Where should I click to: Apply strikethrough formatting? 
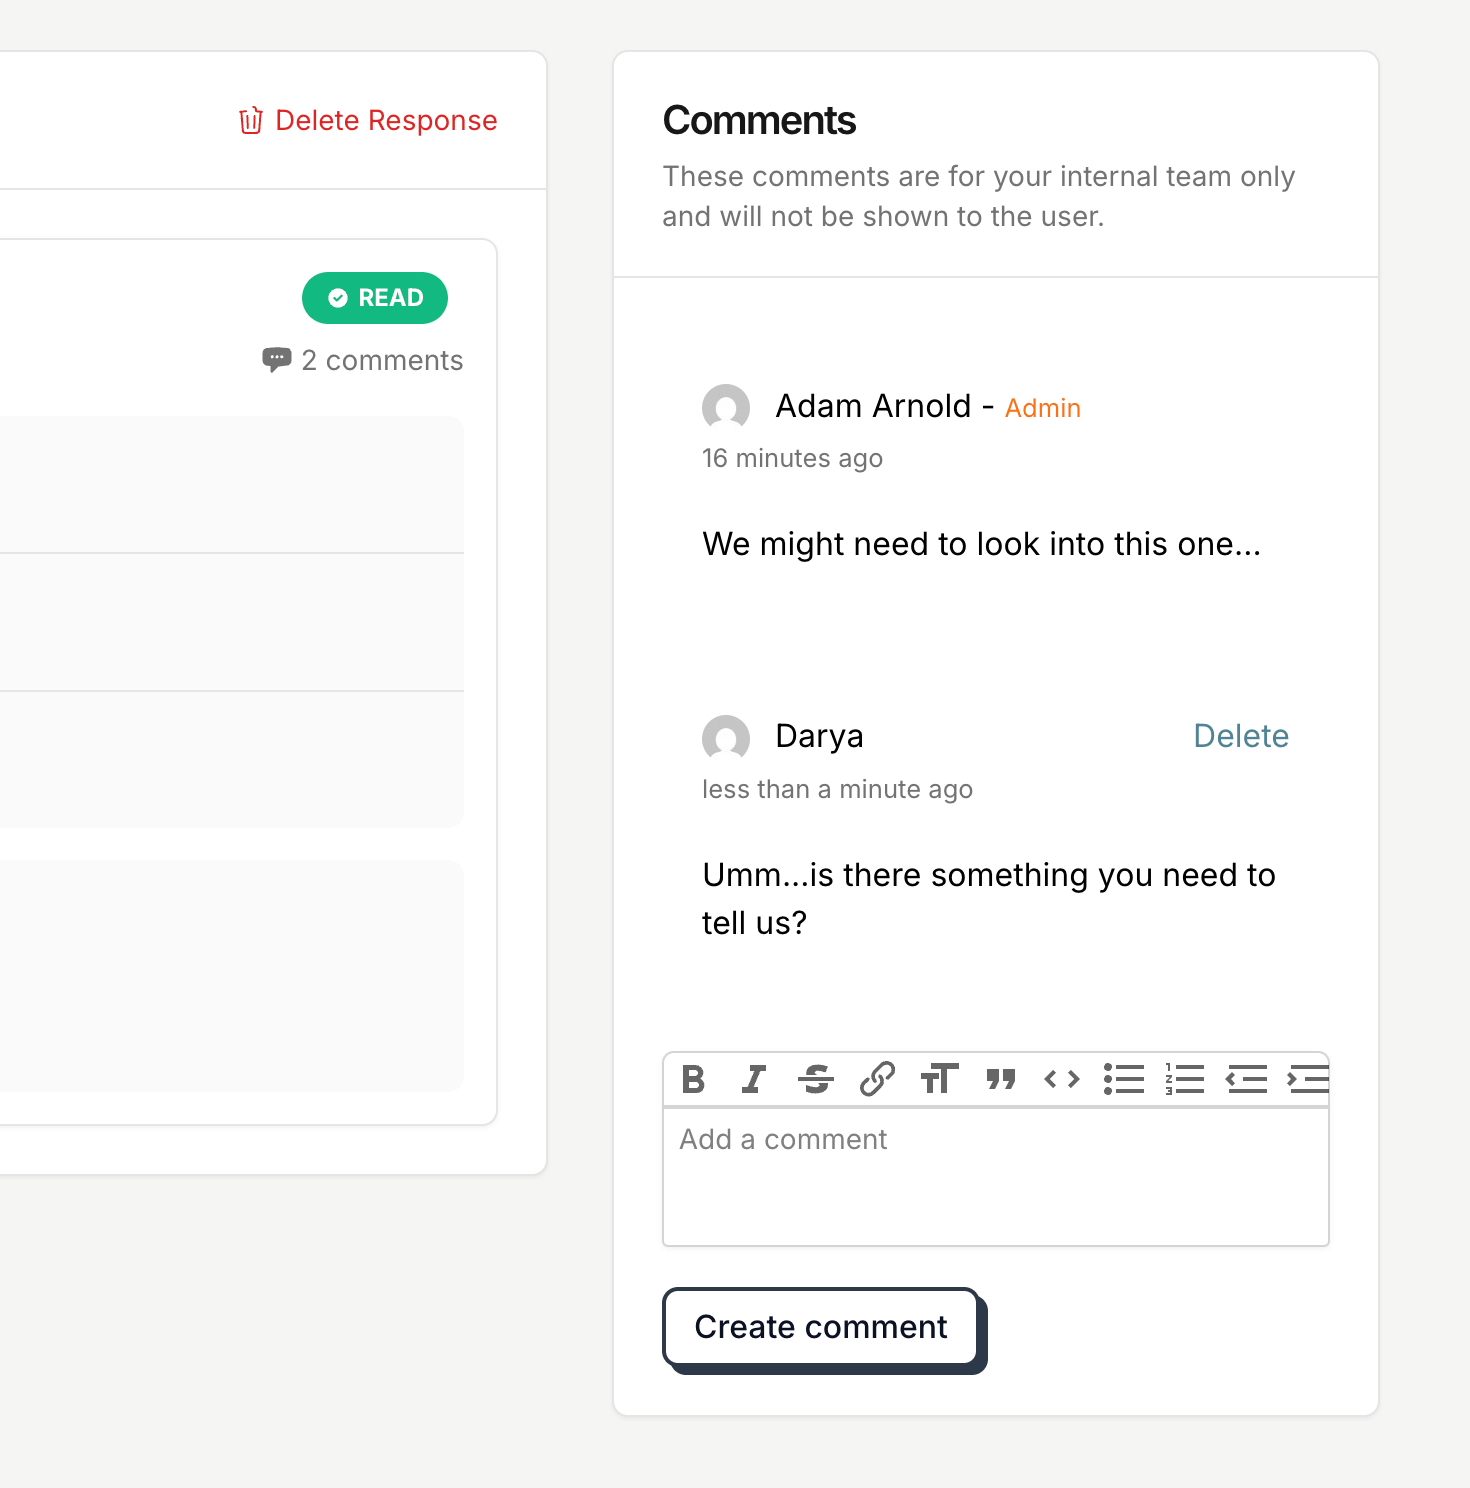pos(816,1080)
